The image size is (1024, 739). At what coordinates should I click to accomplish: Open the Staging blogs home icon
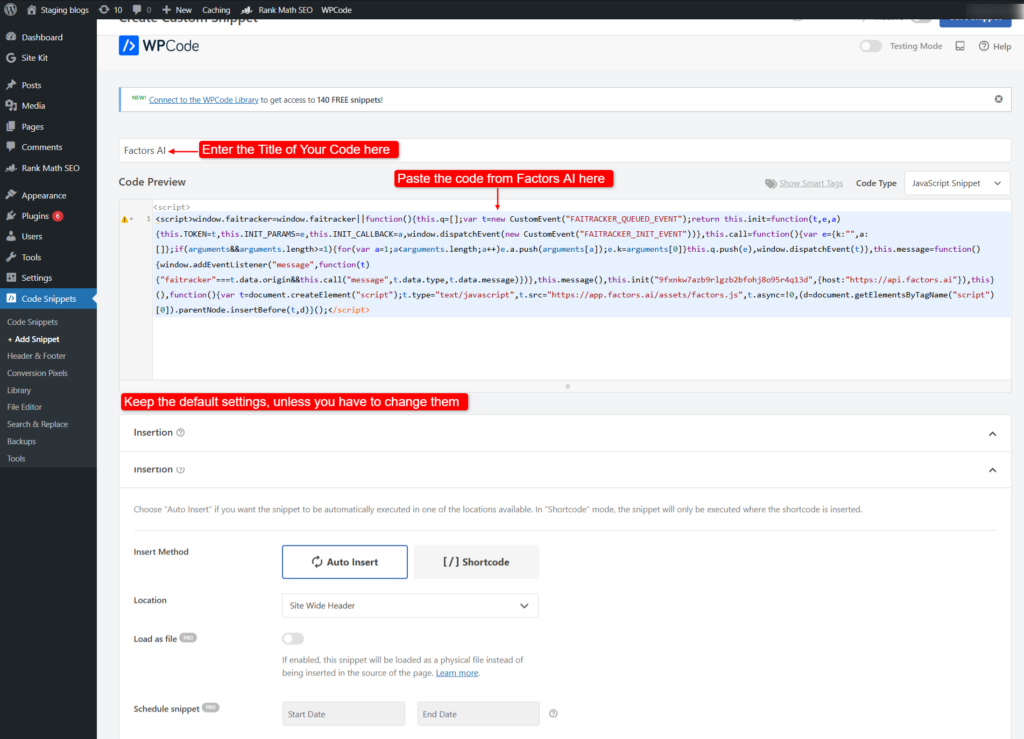(31, 10)
